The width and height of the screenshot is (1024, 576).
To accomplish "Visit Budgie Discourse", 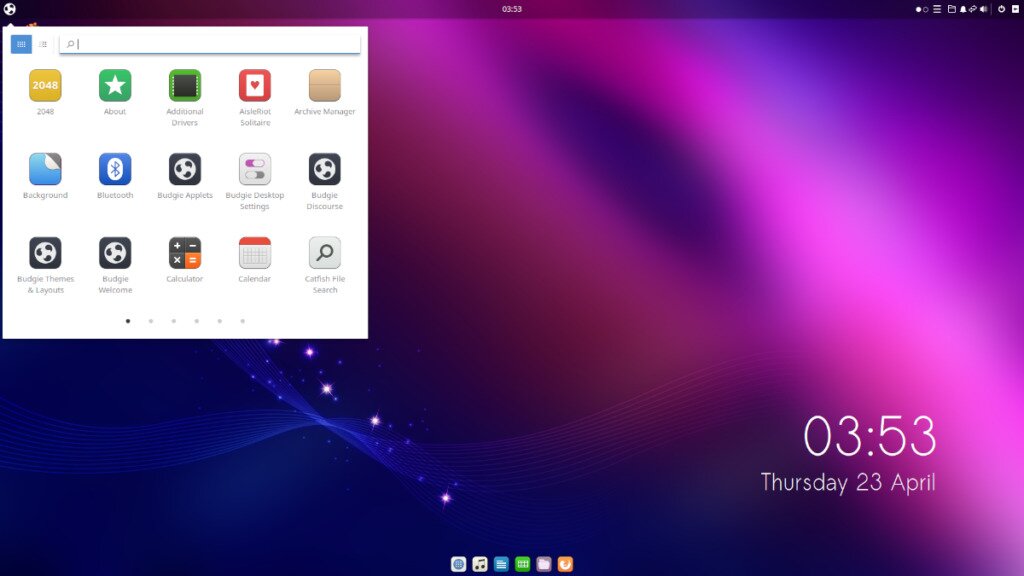I will point(324,170).
